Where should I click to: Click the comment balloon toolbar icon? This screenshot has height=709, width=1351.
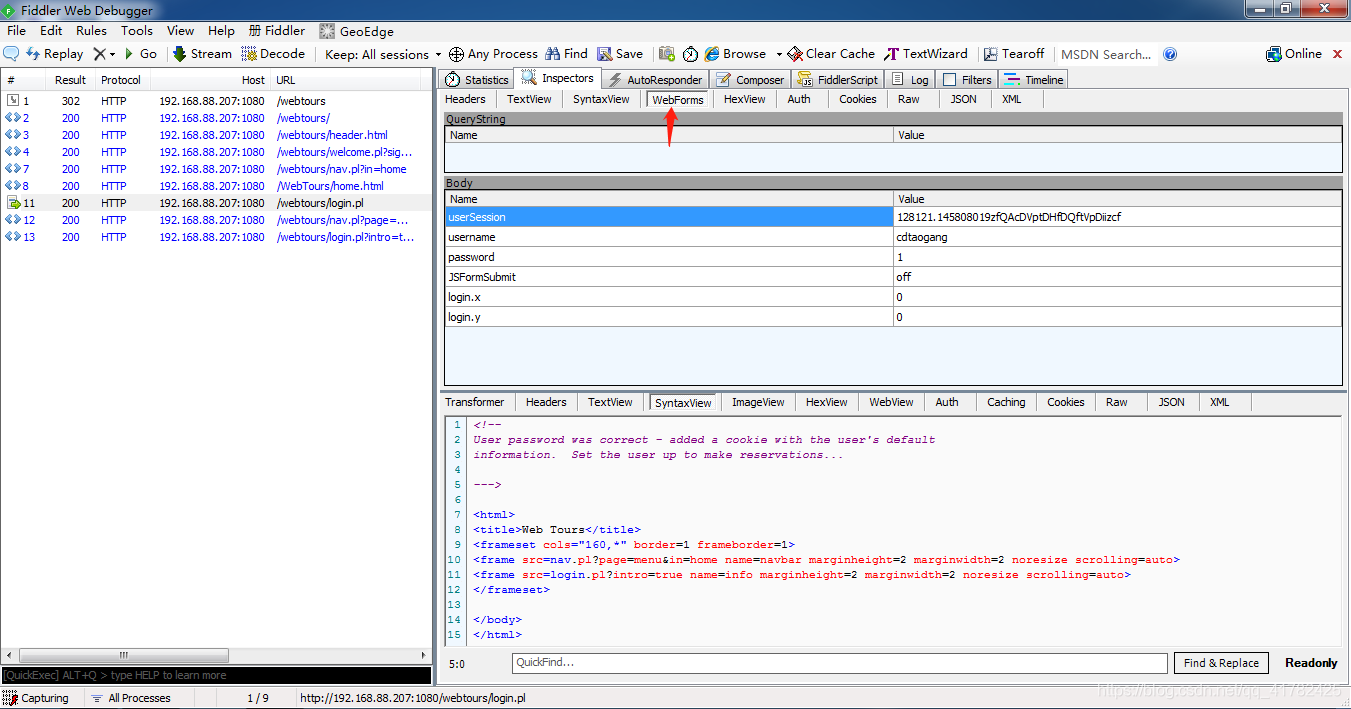pyautogui.click(x=12, y=54)
